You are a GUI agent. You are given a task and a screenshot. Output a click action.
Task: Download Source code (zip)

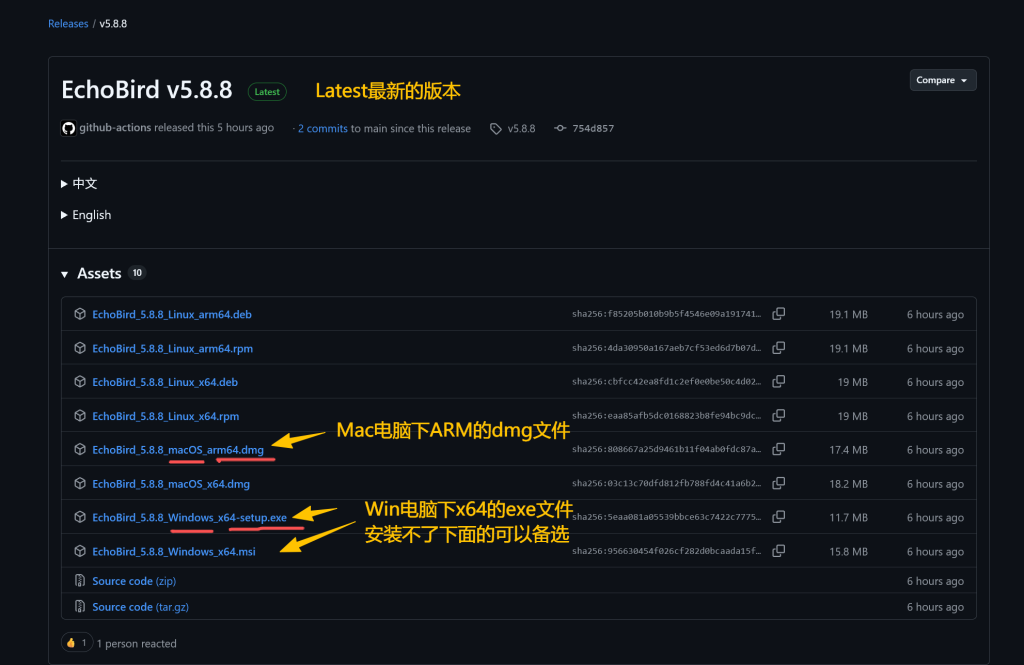[x=134, y=581]
